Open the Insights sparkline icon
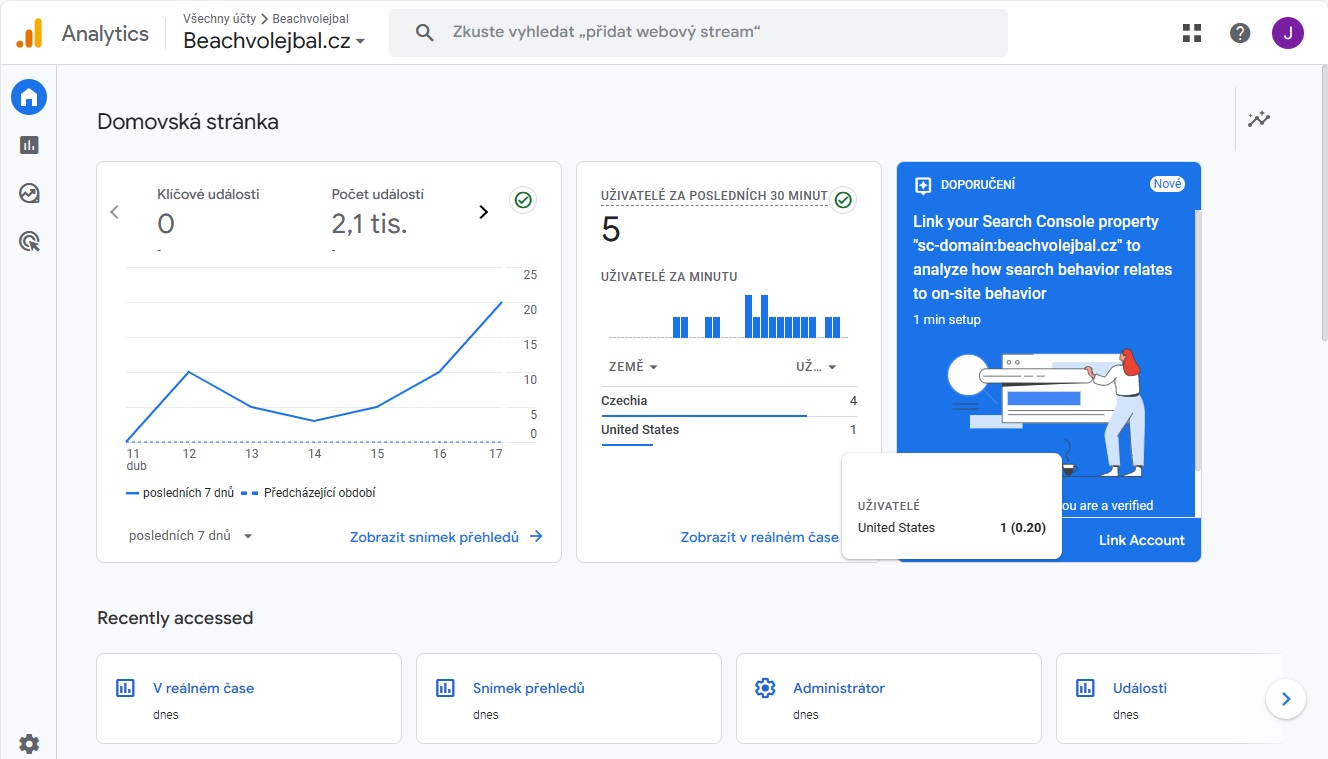This screenshot has width=1328, height=759. (x=1258, y=119)
